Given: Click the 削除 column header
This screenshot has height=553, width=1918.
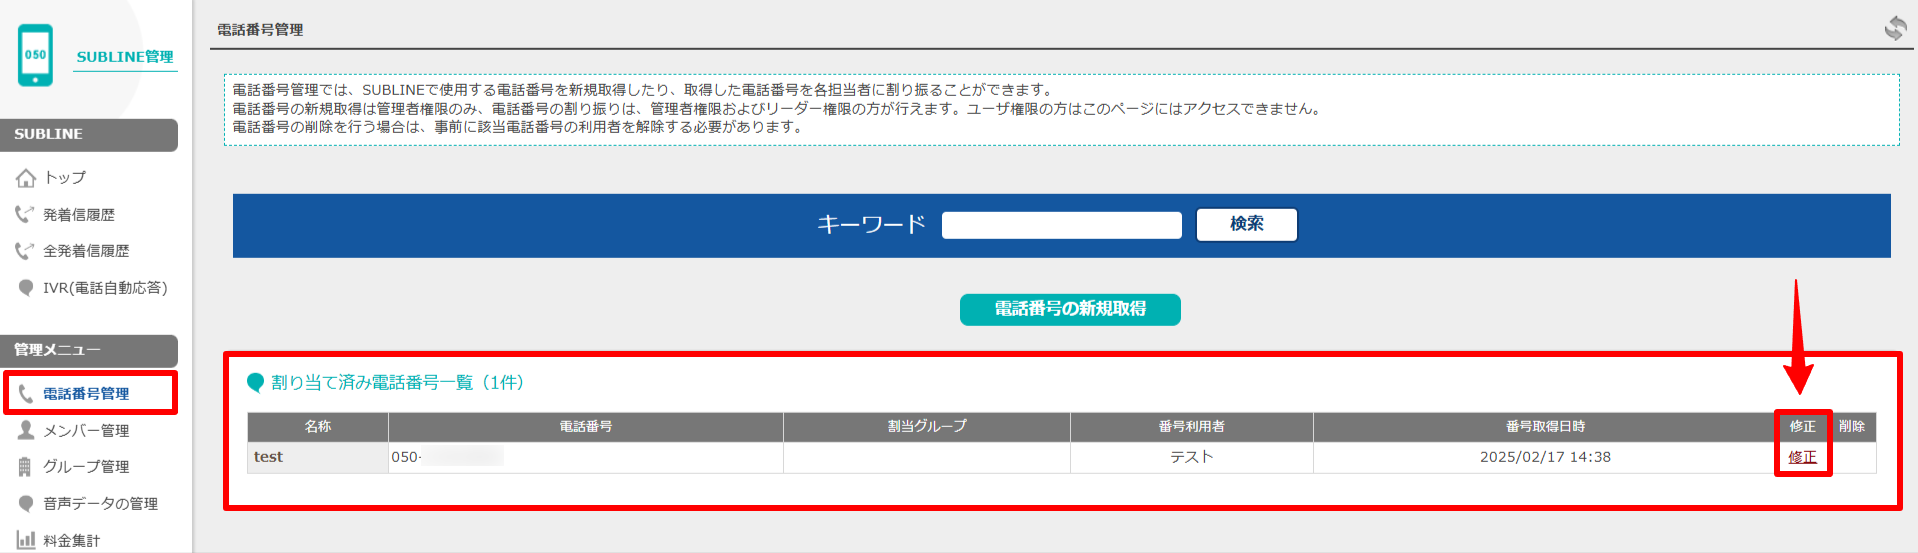Looking at the screenshot, I should coord(1852,427).
